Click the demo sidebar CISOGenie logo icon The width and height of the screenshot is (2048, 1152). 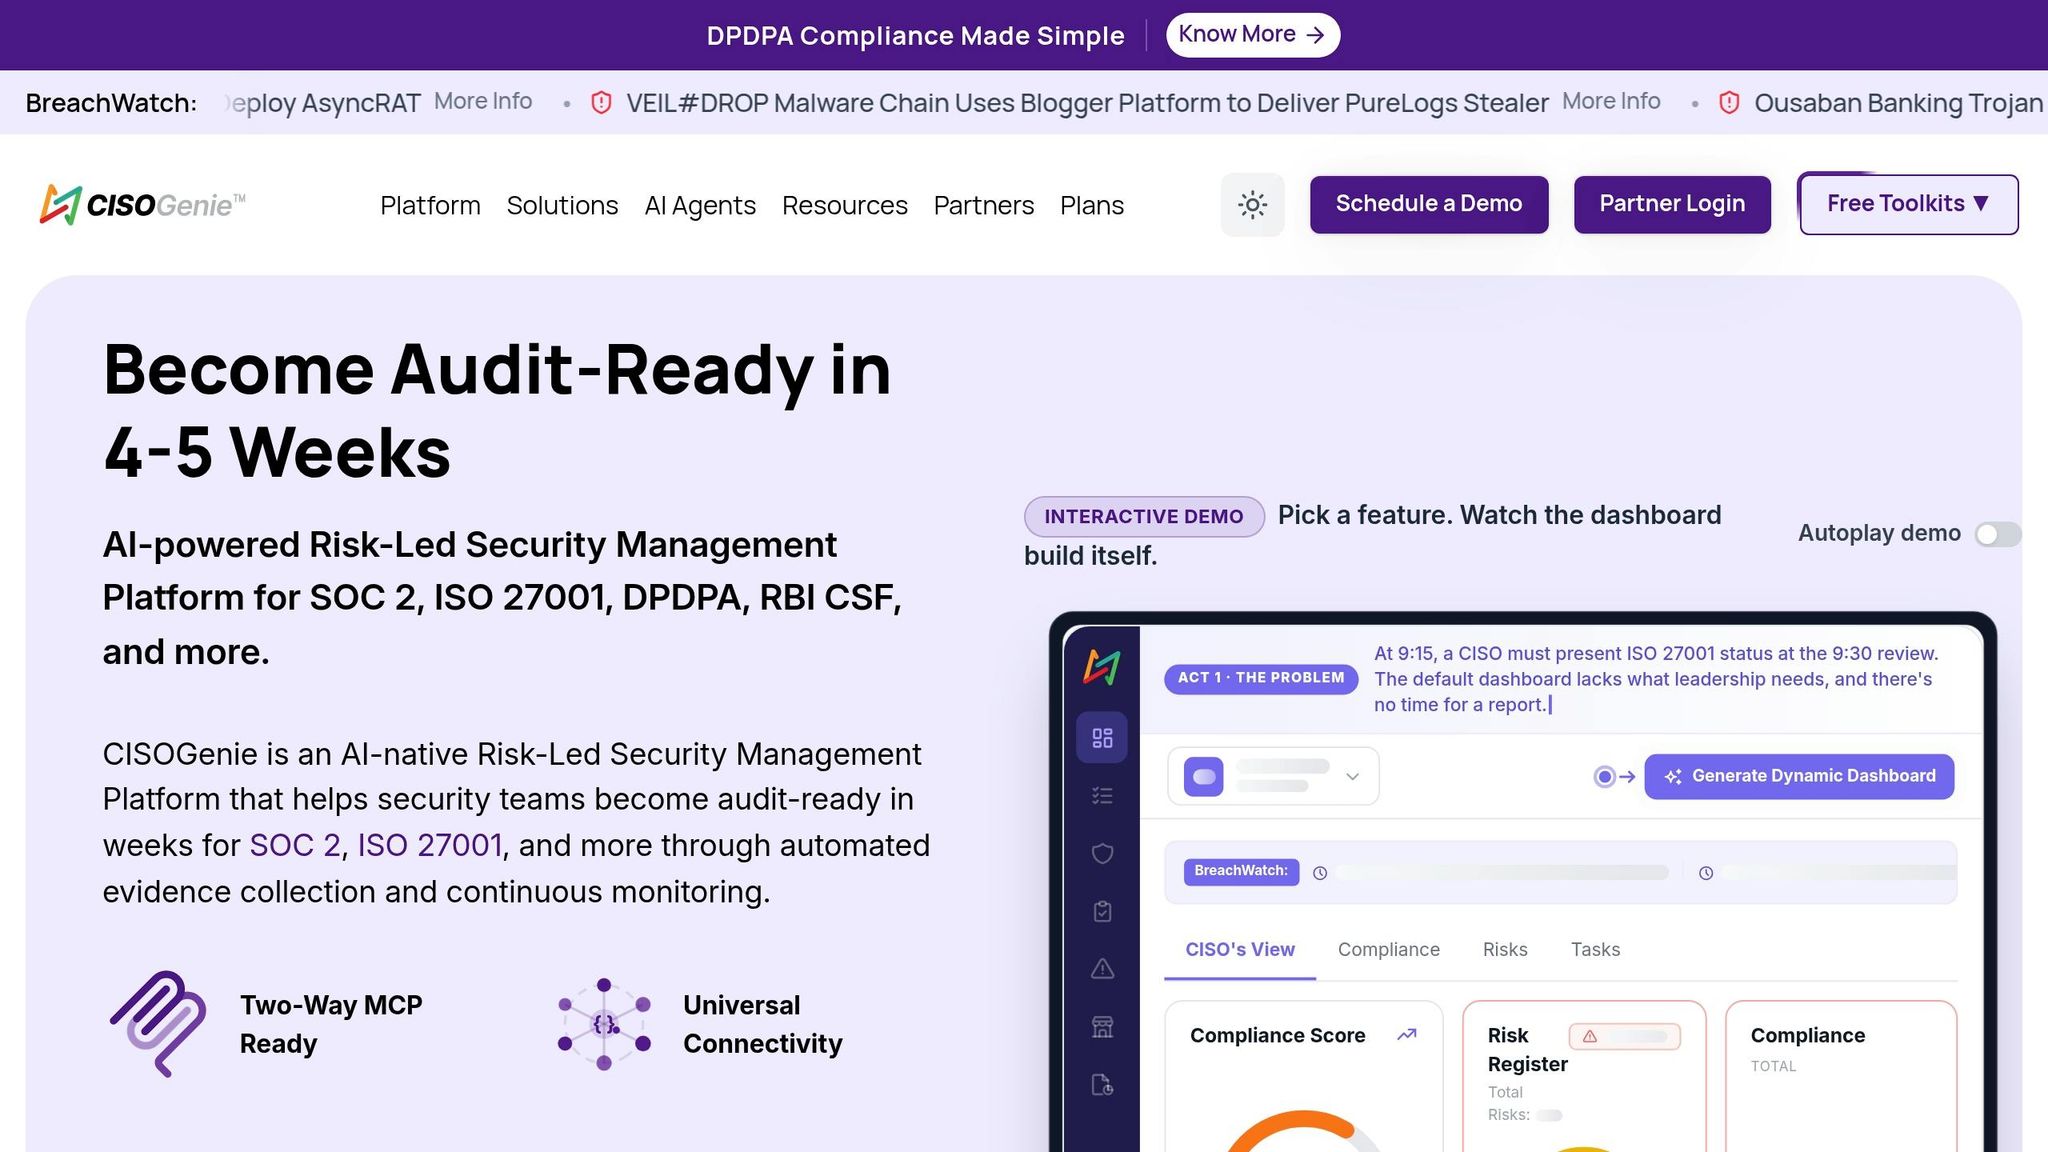pos(1102,667)
